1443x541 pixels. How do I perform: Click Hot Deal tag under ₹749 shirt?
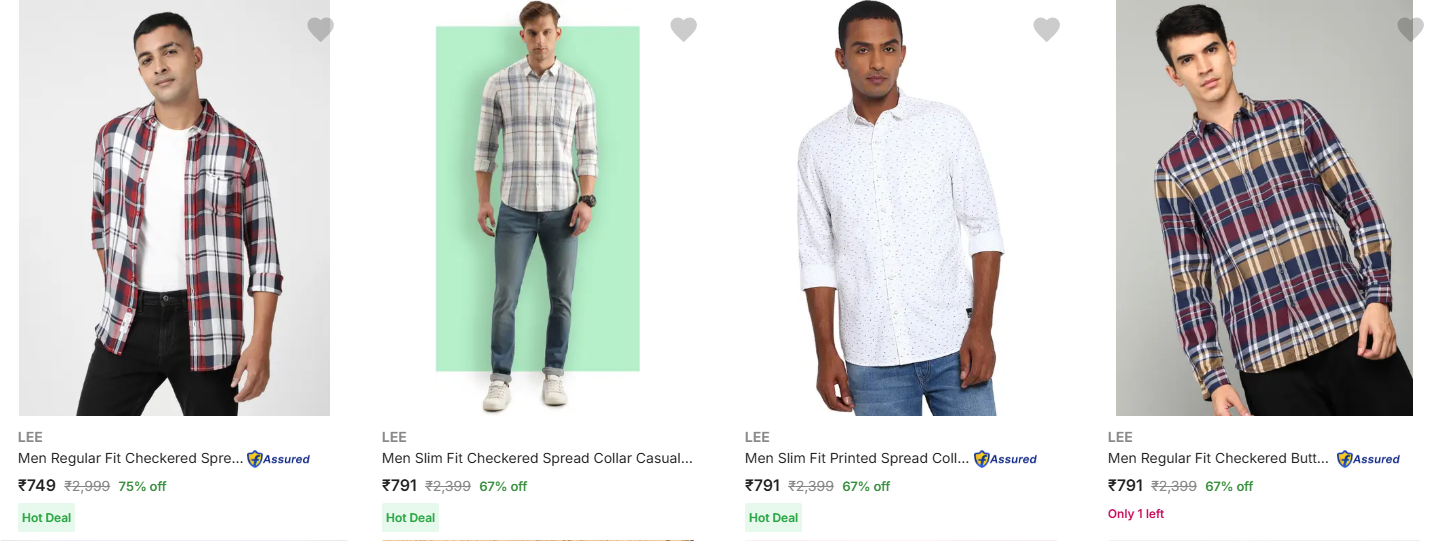click(47, 518)
